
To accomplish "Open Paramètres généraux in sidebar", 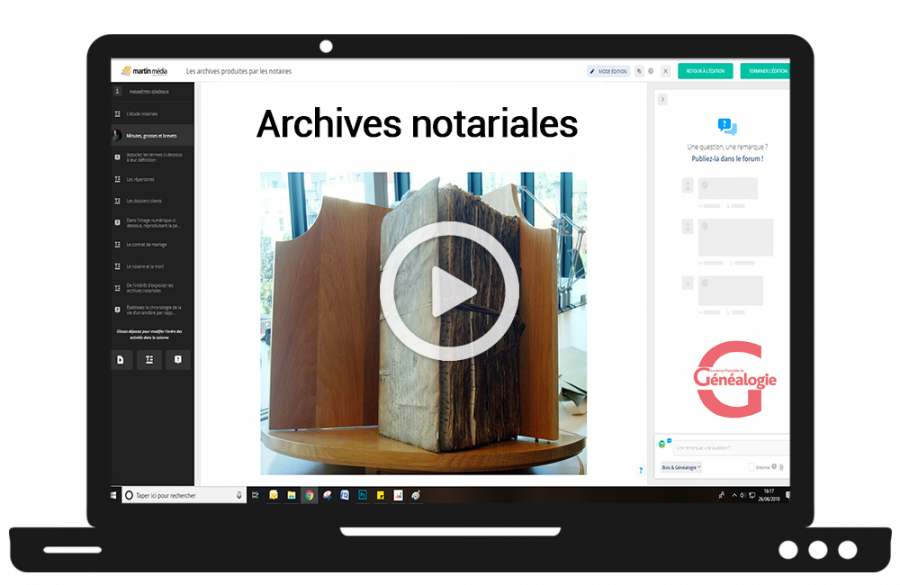I will tap(149, 92).
